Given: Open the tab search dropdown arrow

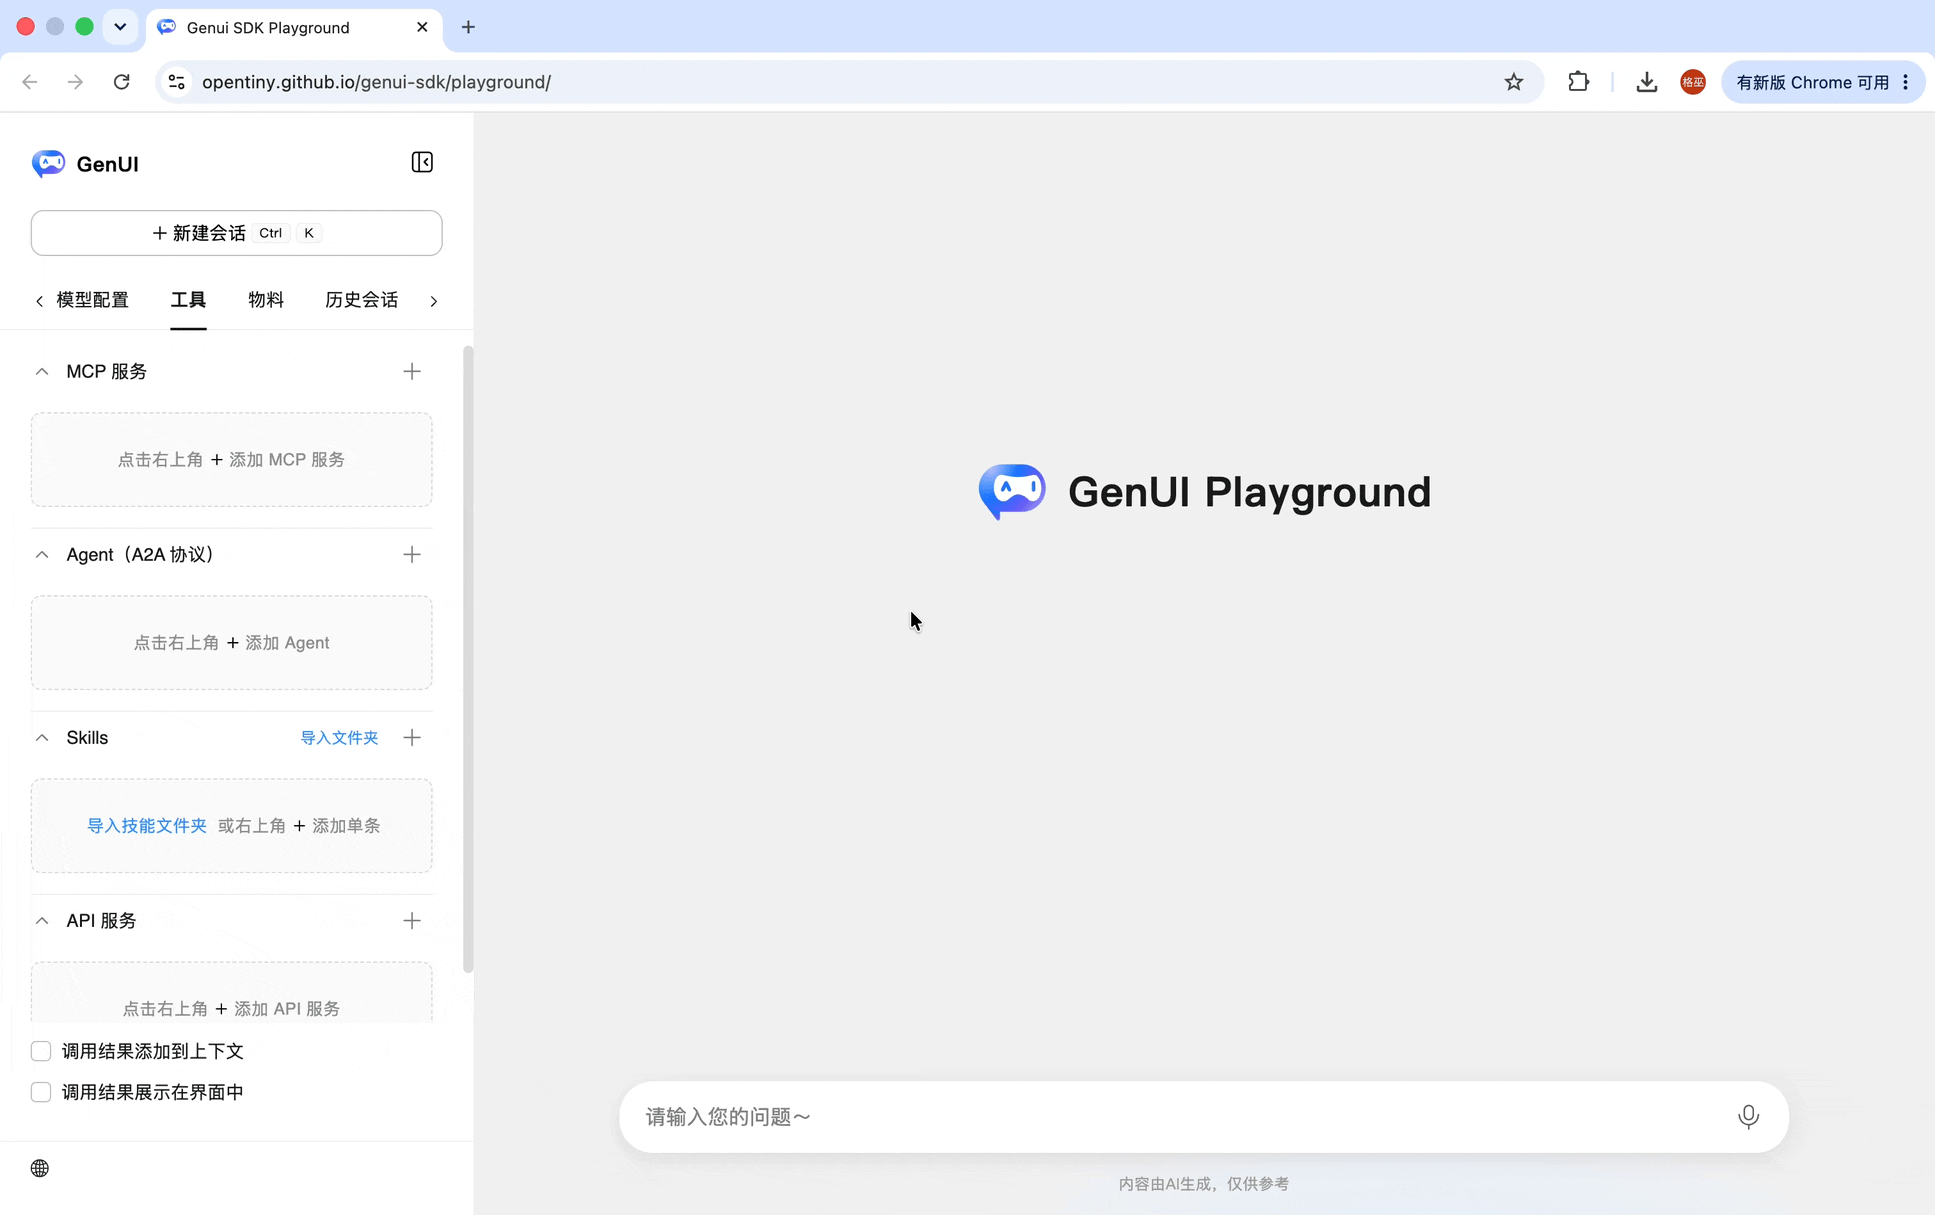Looking at the screenshot, I should [120, 27].
